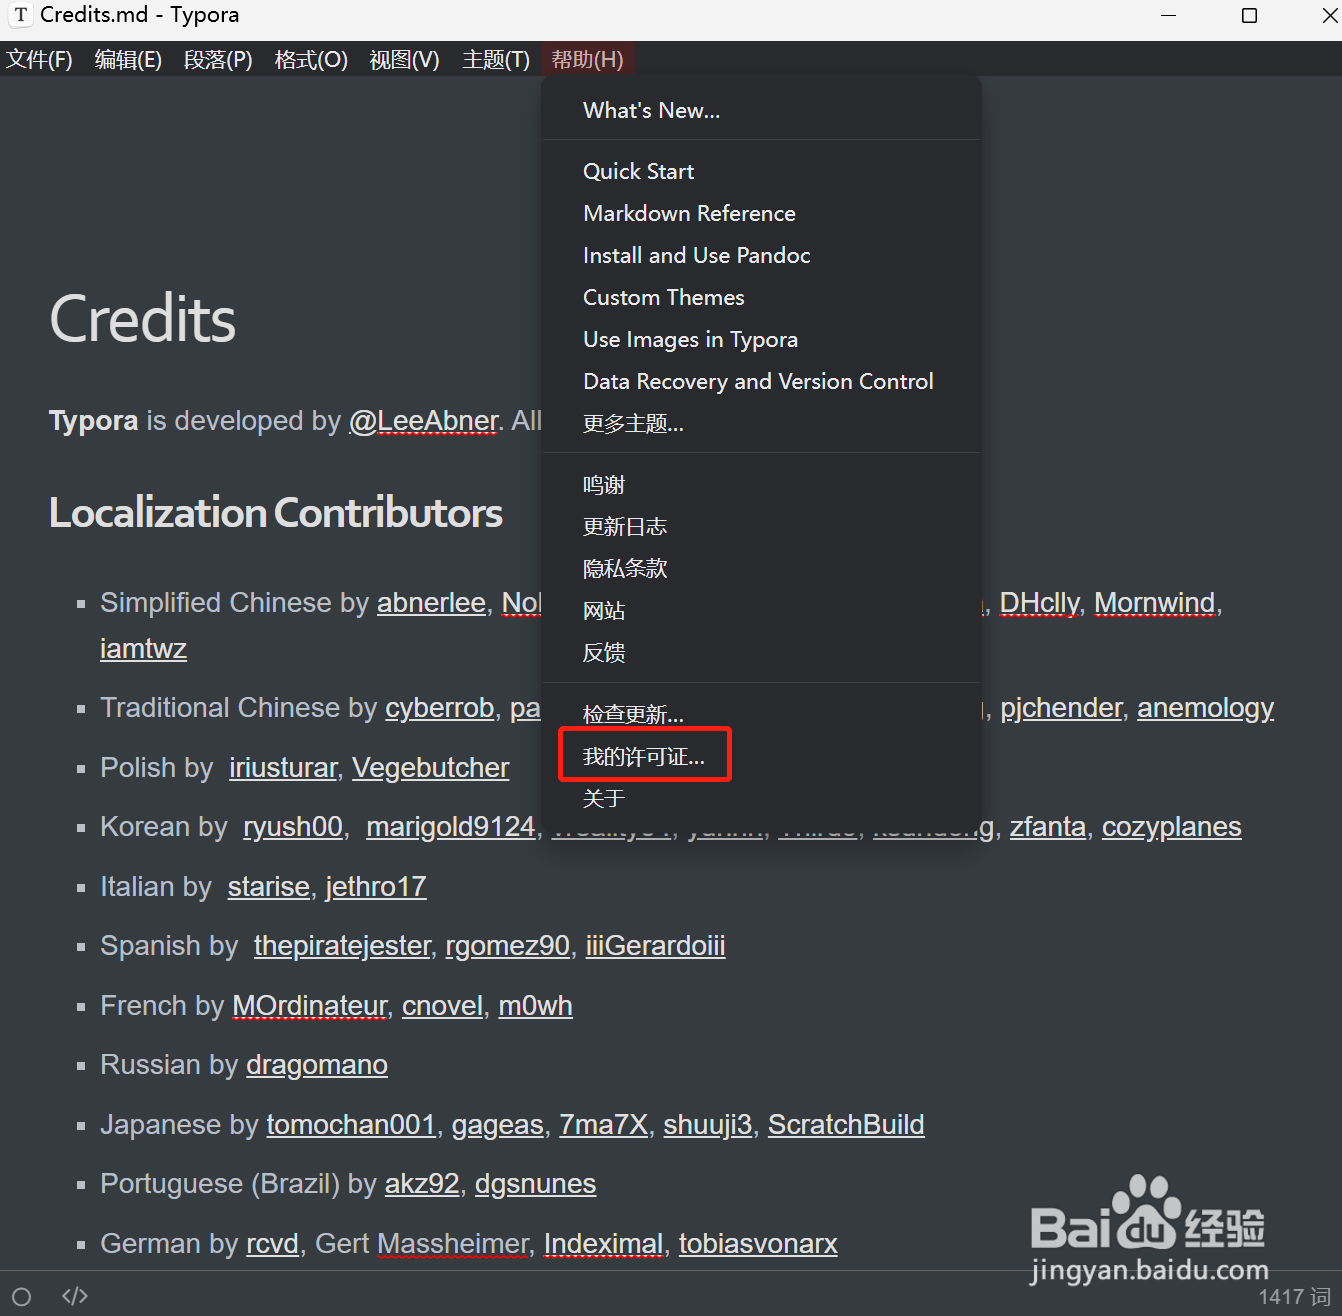Choose 网站 menu entry
Viewport: 1342px width, 1316px height.
(x=761, y=611)
